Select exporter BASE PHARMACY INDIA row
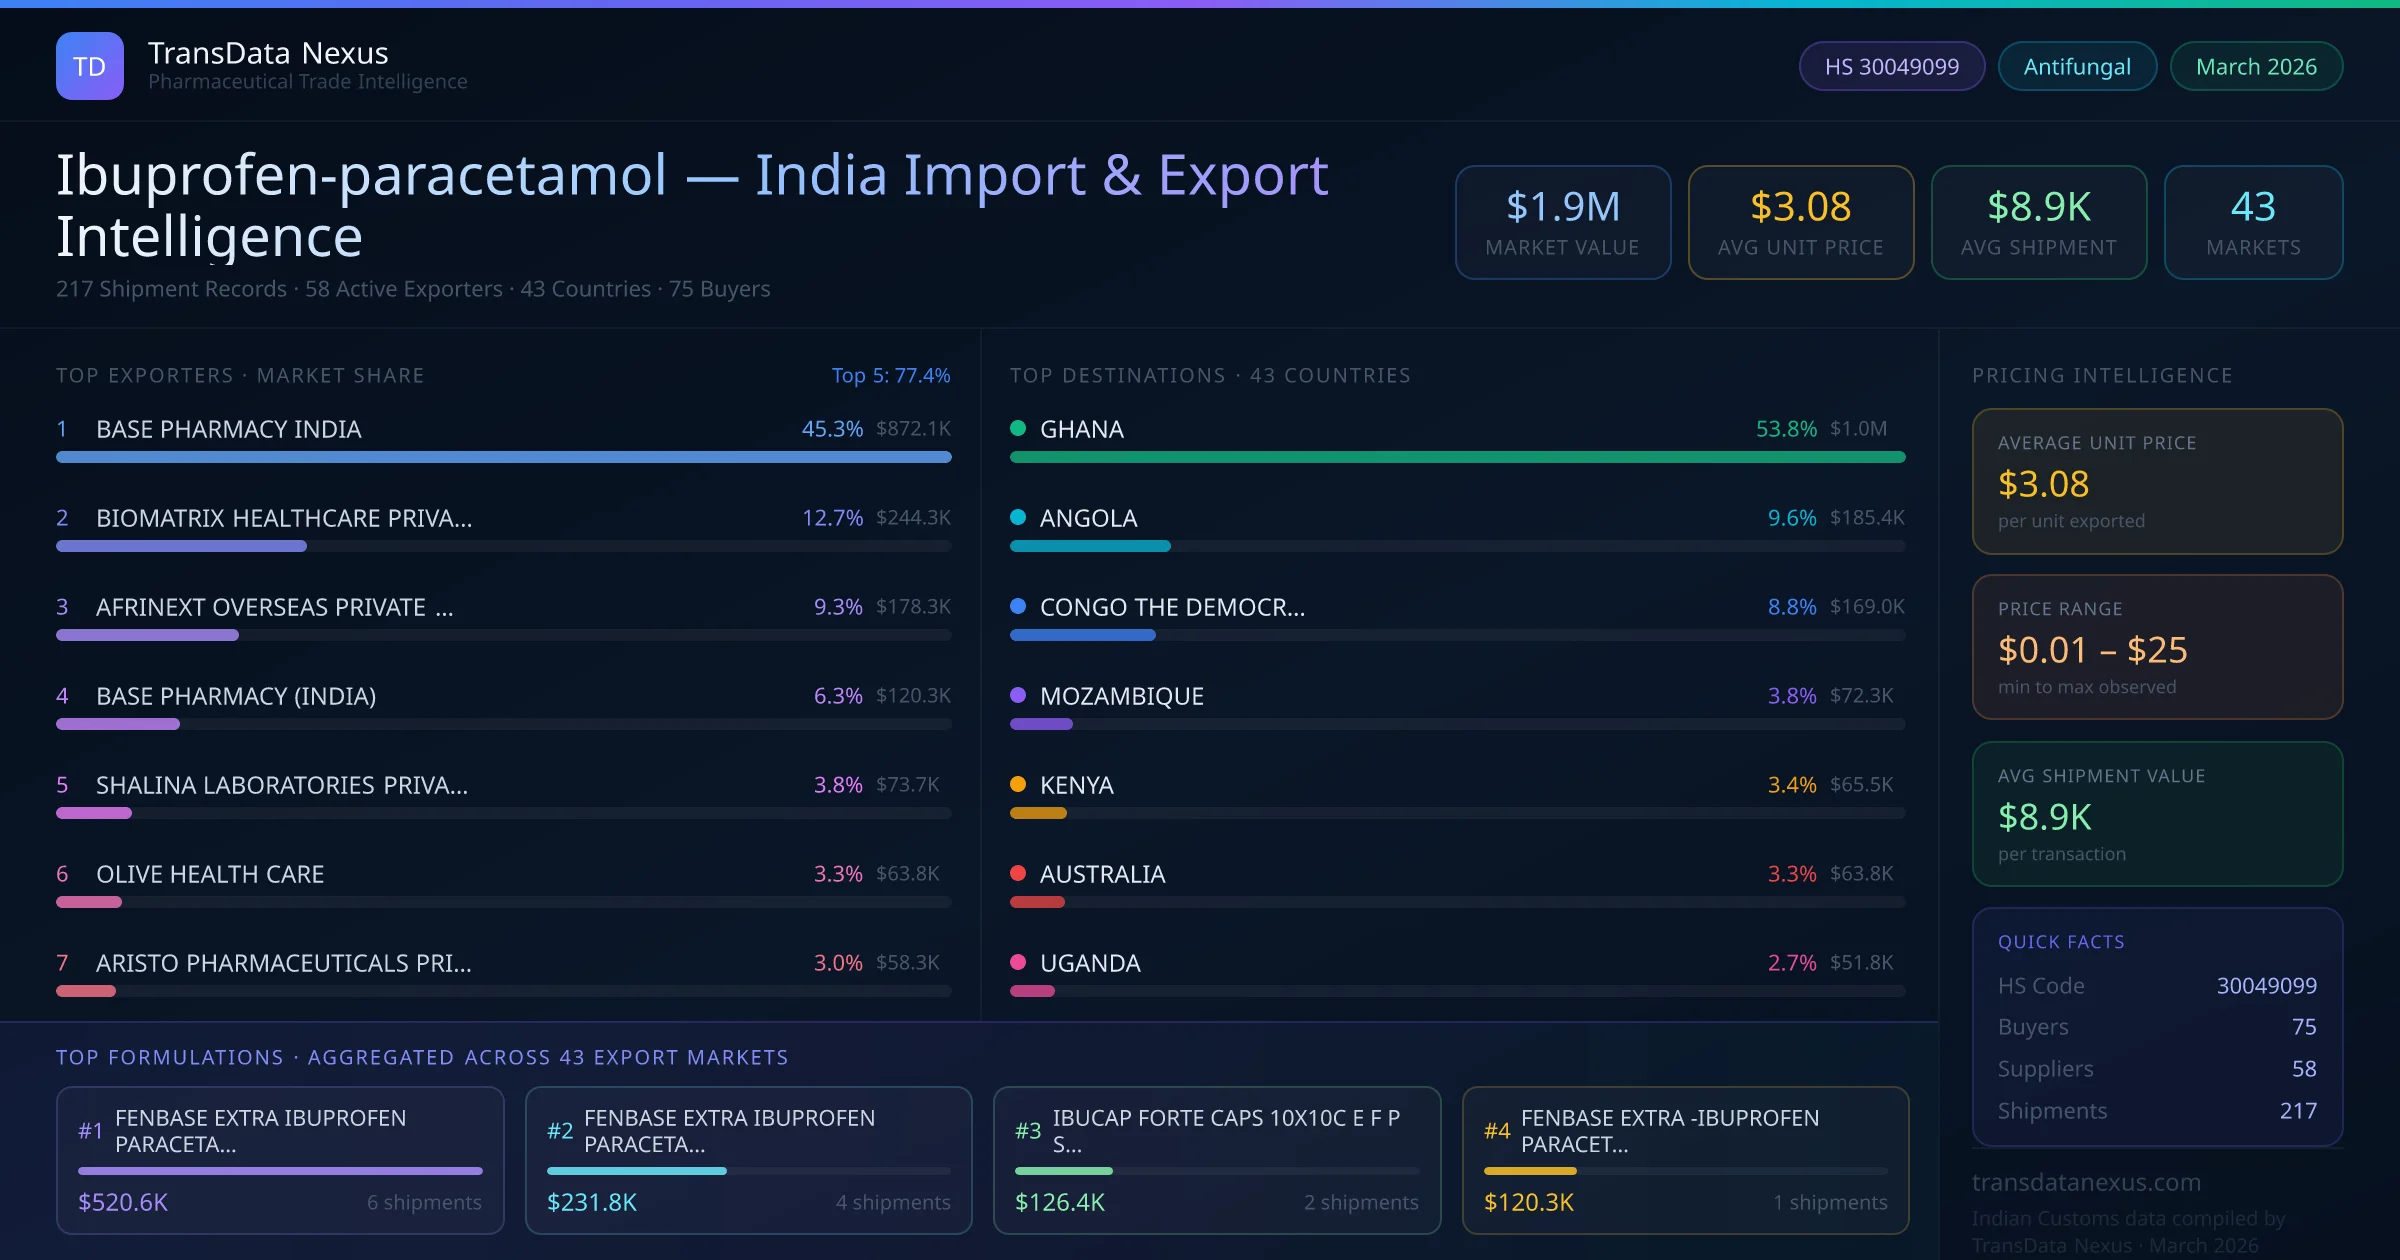The height and width of the screenshot is (1260, 2400). 228,429
